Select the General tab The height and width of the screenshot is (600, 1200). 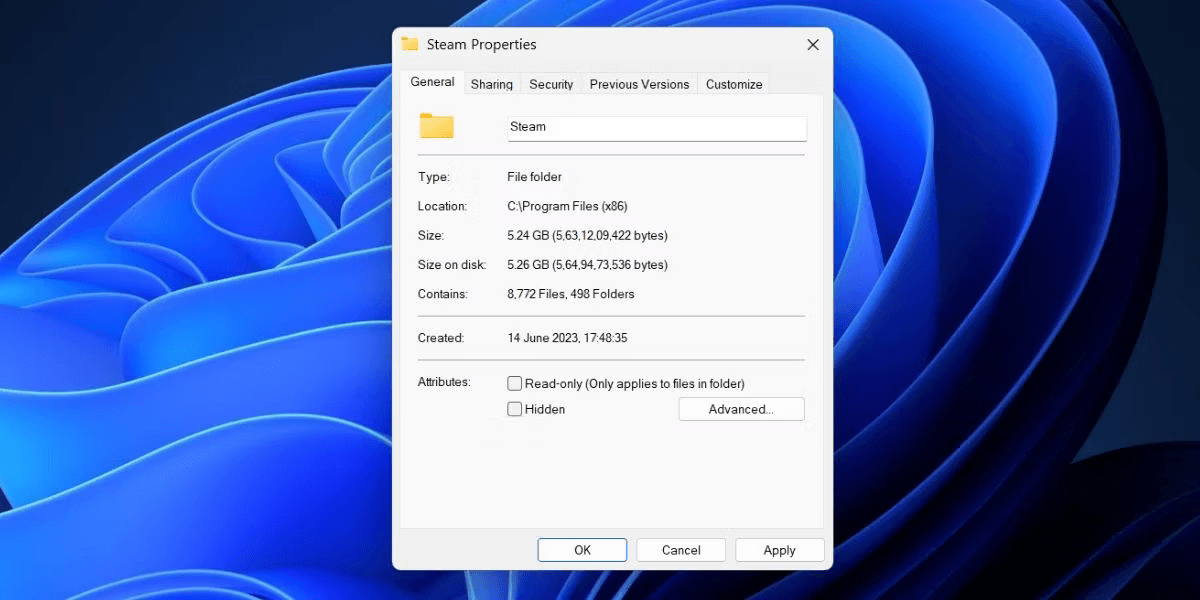(x=431, y=82)
